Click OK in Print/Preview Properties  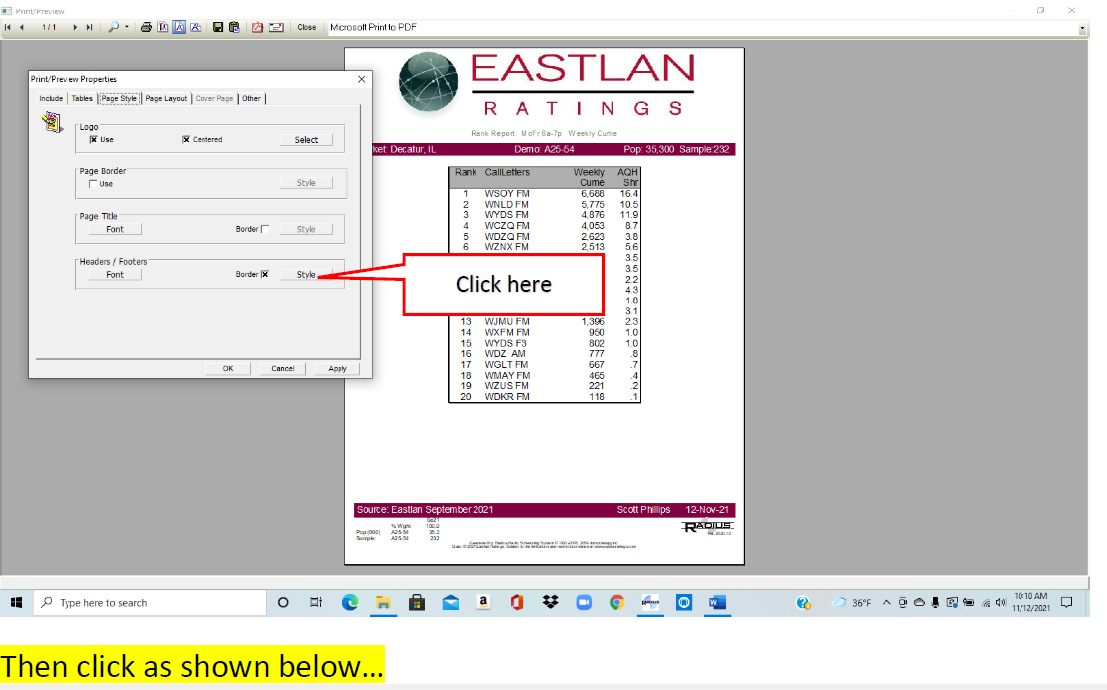pyautogui.click(x=227, y=369)
